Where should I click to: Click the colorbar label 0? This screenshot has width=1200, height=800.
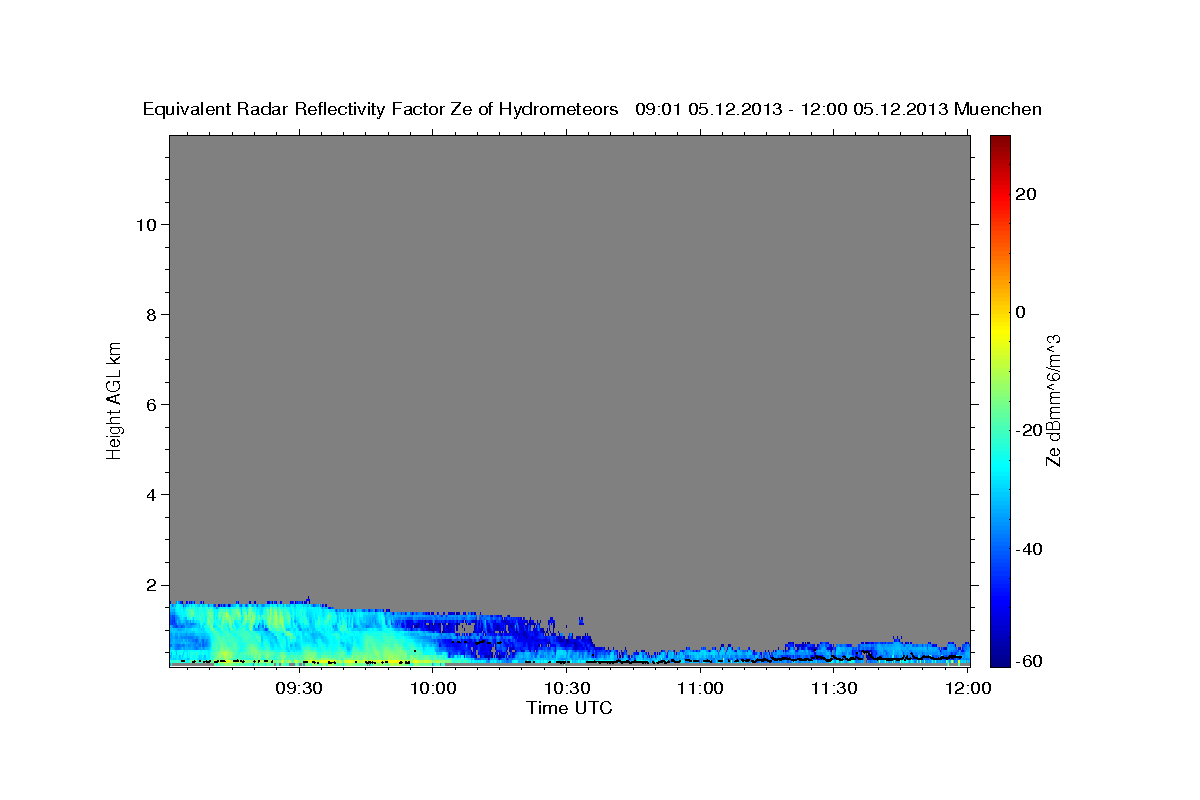[x=1021, y=312]
